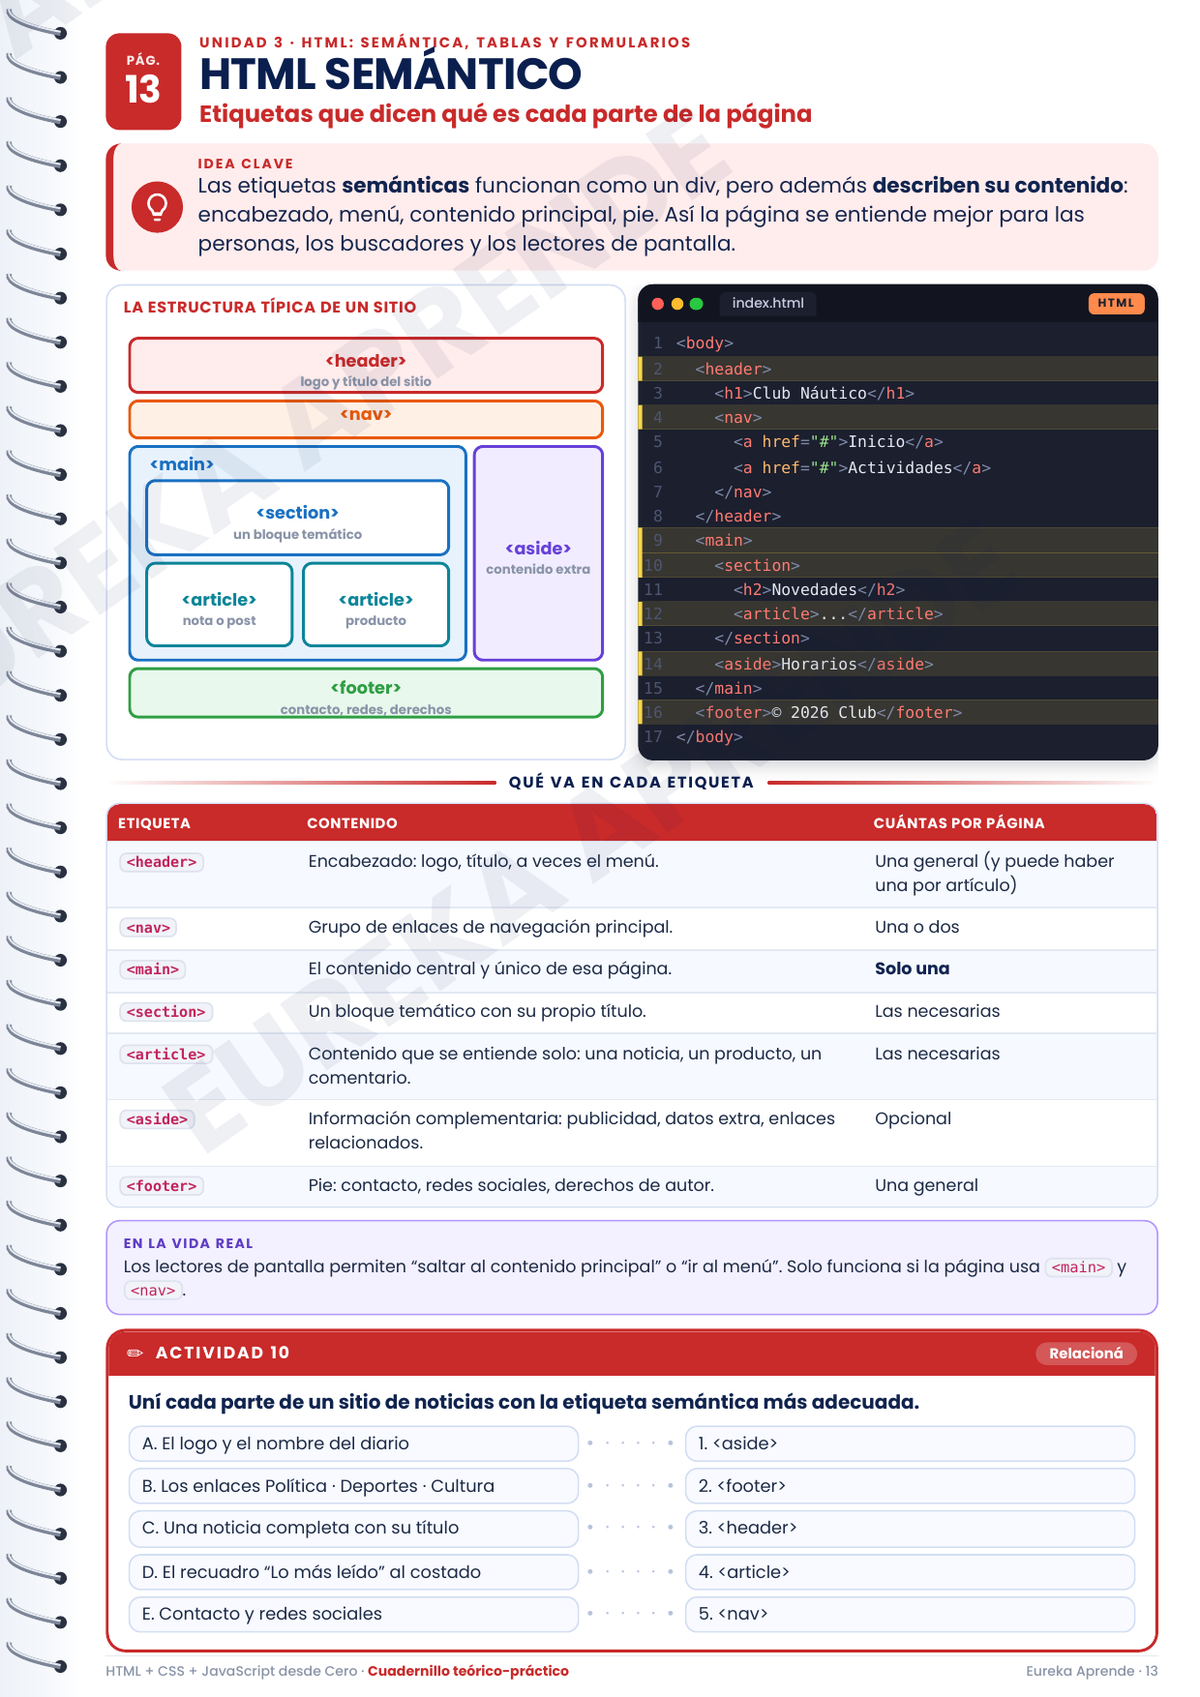Click the <article> nota o post box
Screen dimensions: 1200x1697
click(x=219, y=605)
